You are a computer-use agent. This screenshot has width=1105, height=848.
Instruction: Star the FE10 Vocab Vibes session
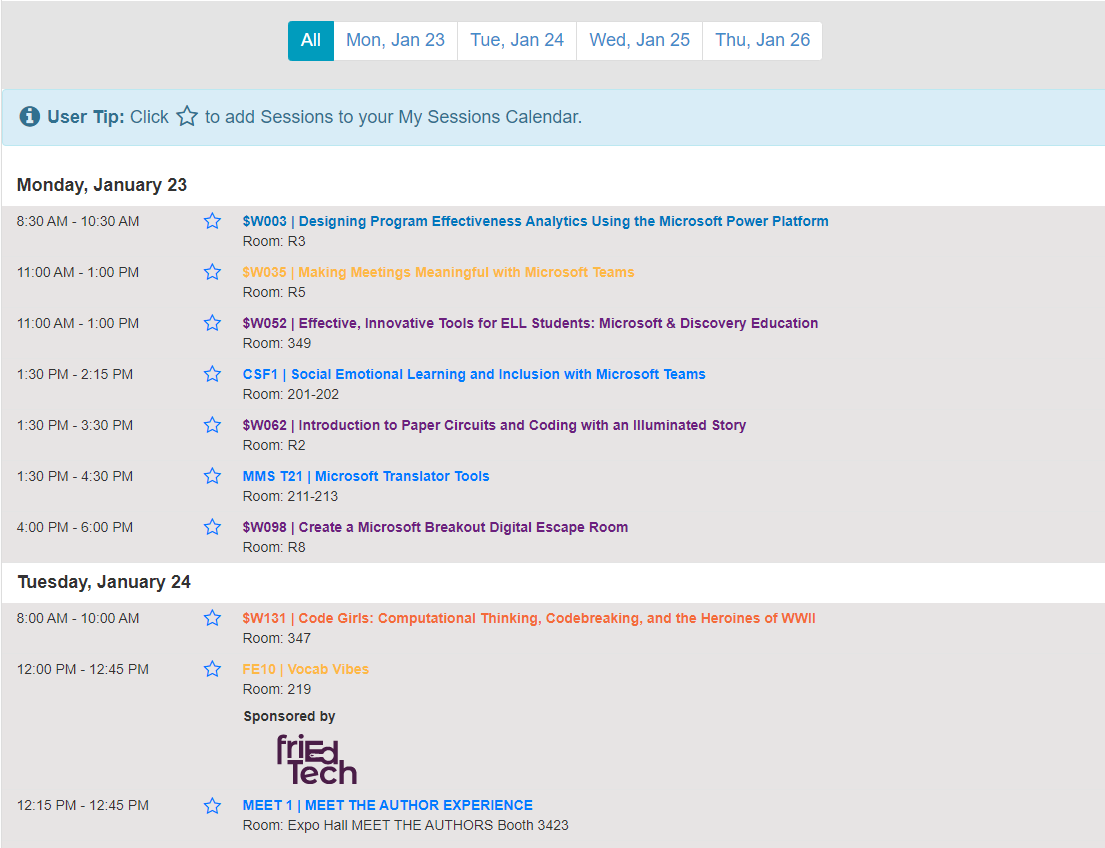click(x=212, y=668)
